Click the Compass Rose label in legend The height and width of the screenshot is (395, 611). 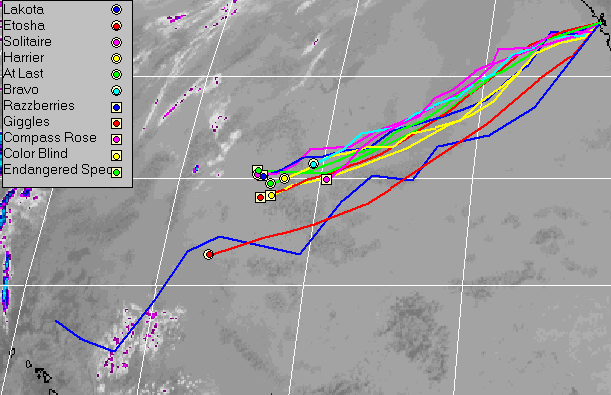point(50,138)
